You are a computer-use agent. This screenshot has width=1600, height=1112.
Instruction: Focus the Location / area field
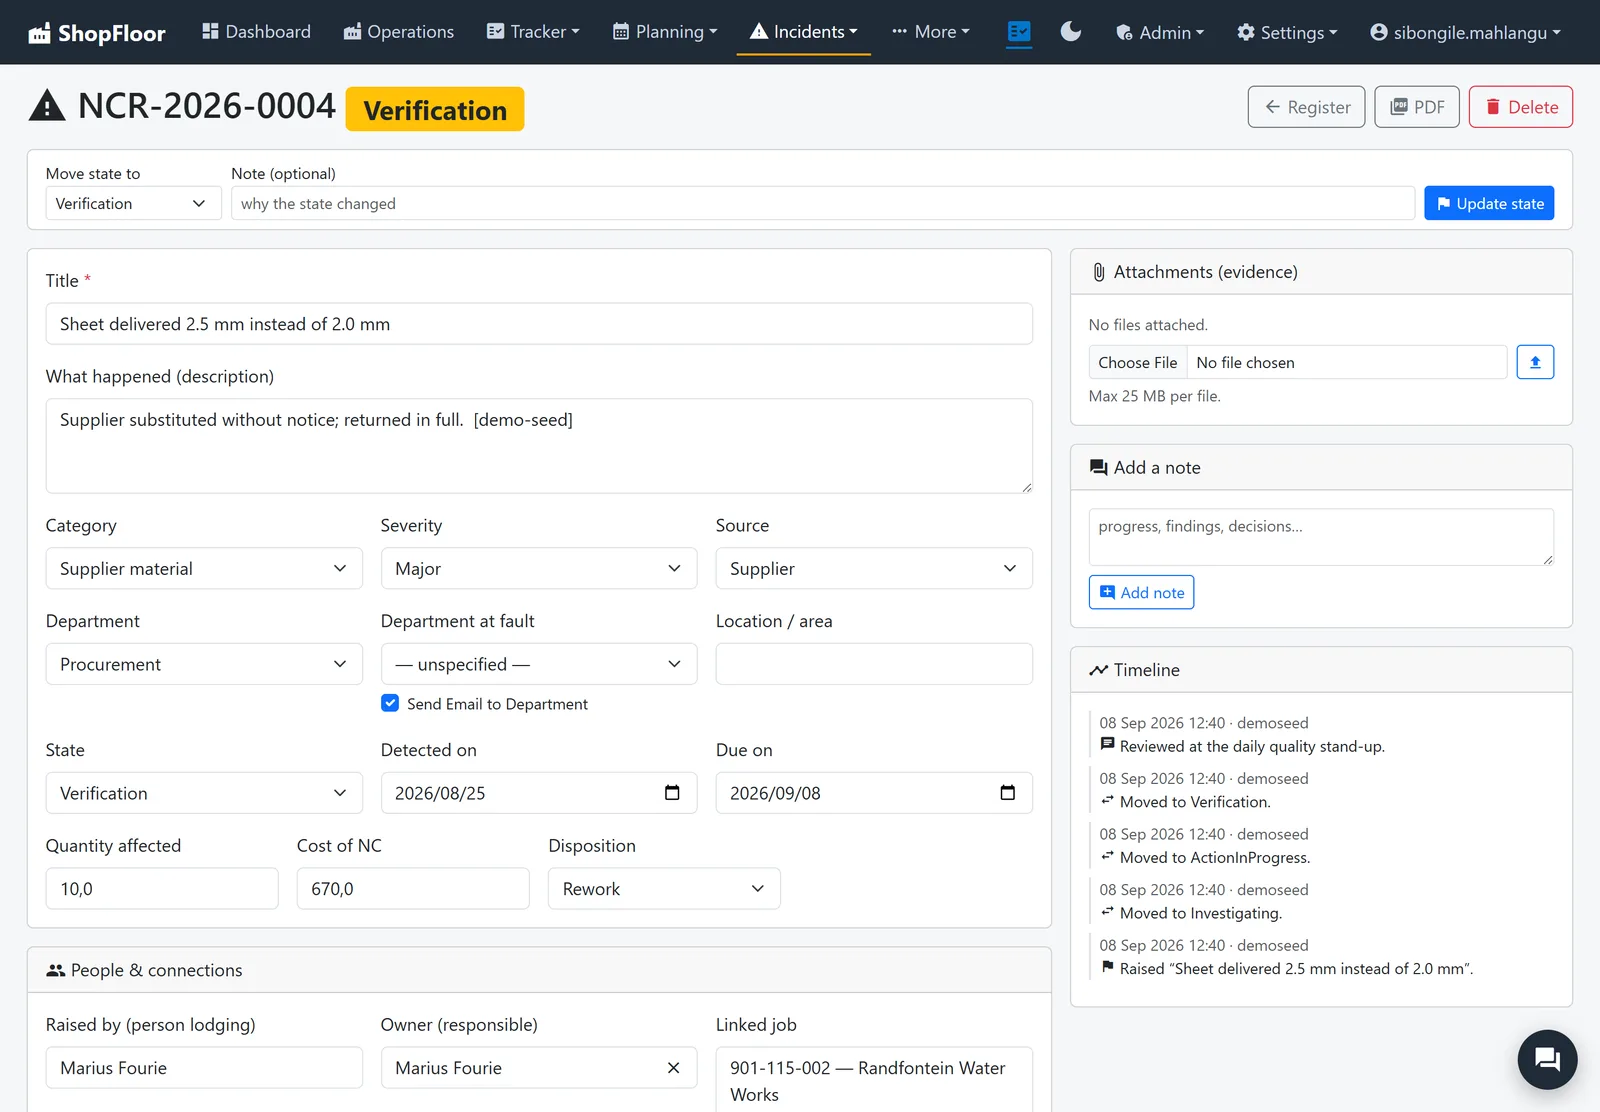[x=874, y=664]
